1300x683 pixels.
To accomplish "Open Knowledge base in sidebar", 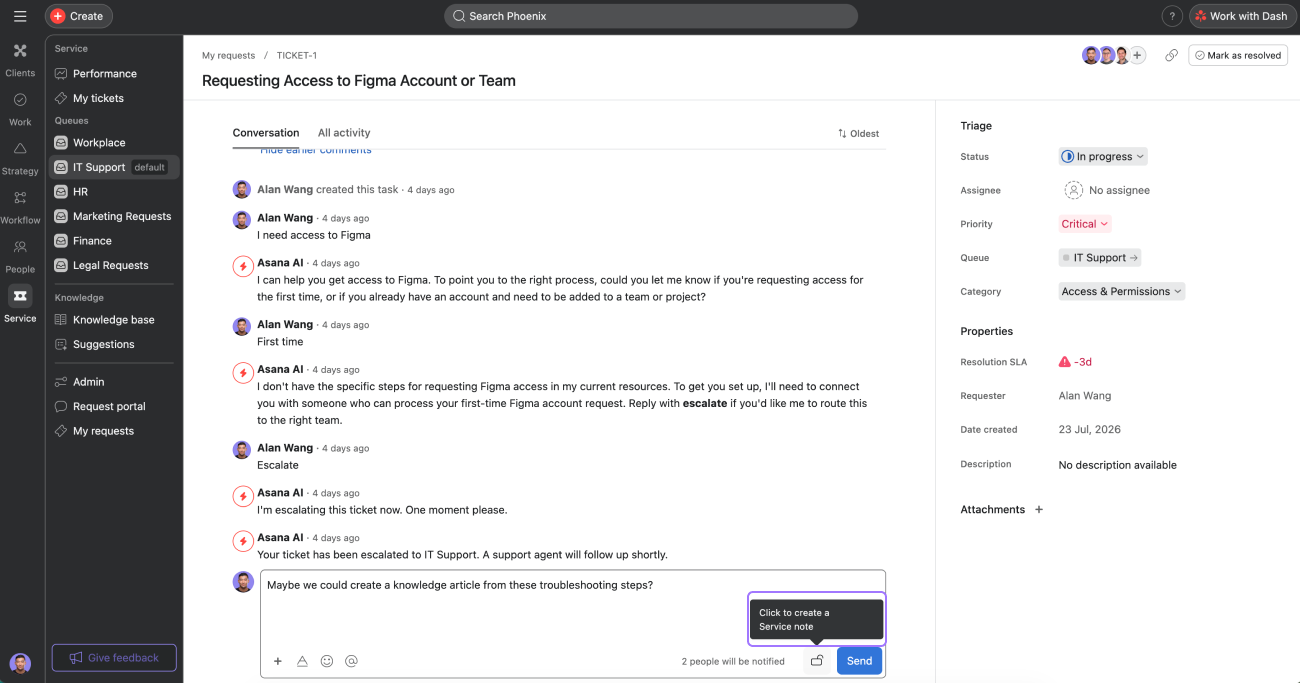I will coord(113,319).
